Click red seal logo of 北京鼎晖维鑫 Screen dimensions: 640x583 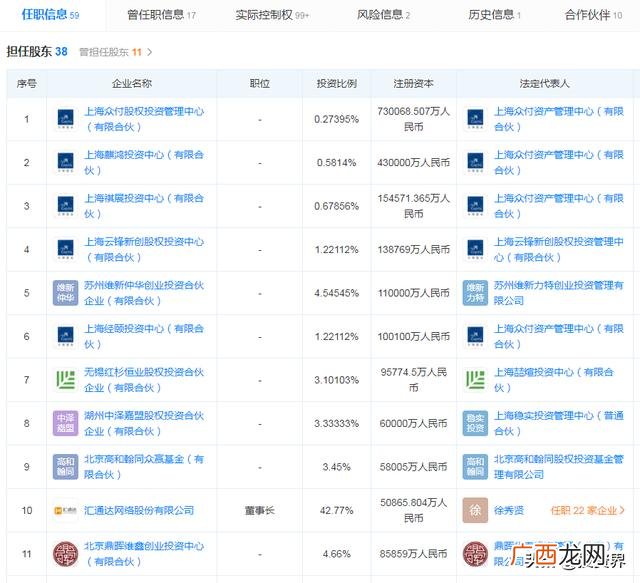(x=65, y=554)
